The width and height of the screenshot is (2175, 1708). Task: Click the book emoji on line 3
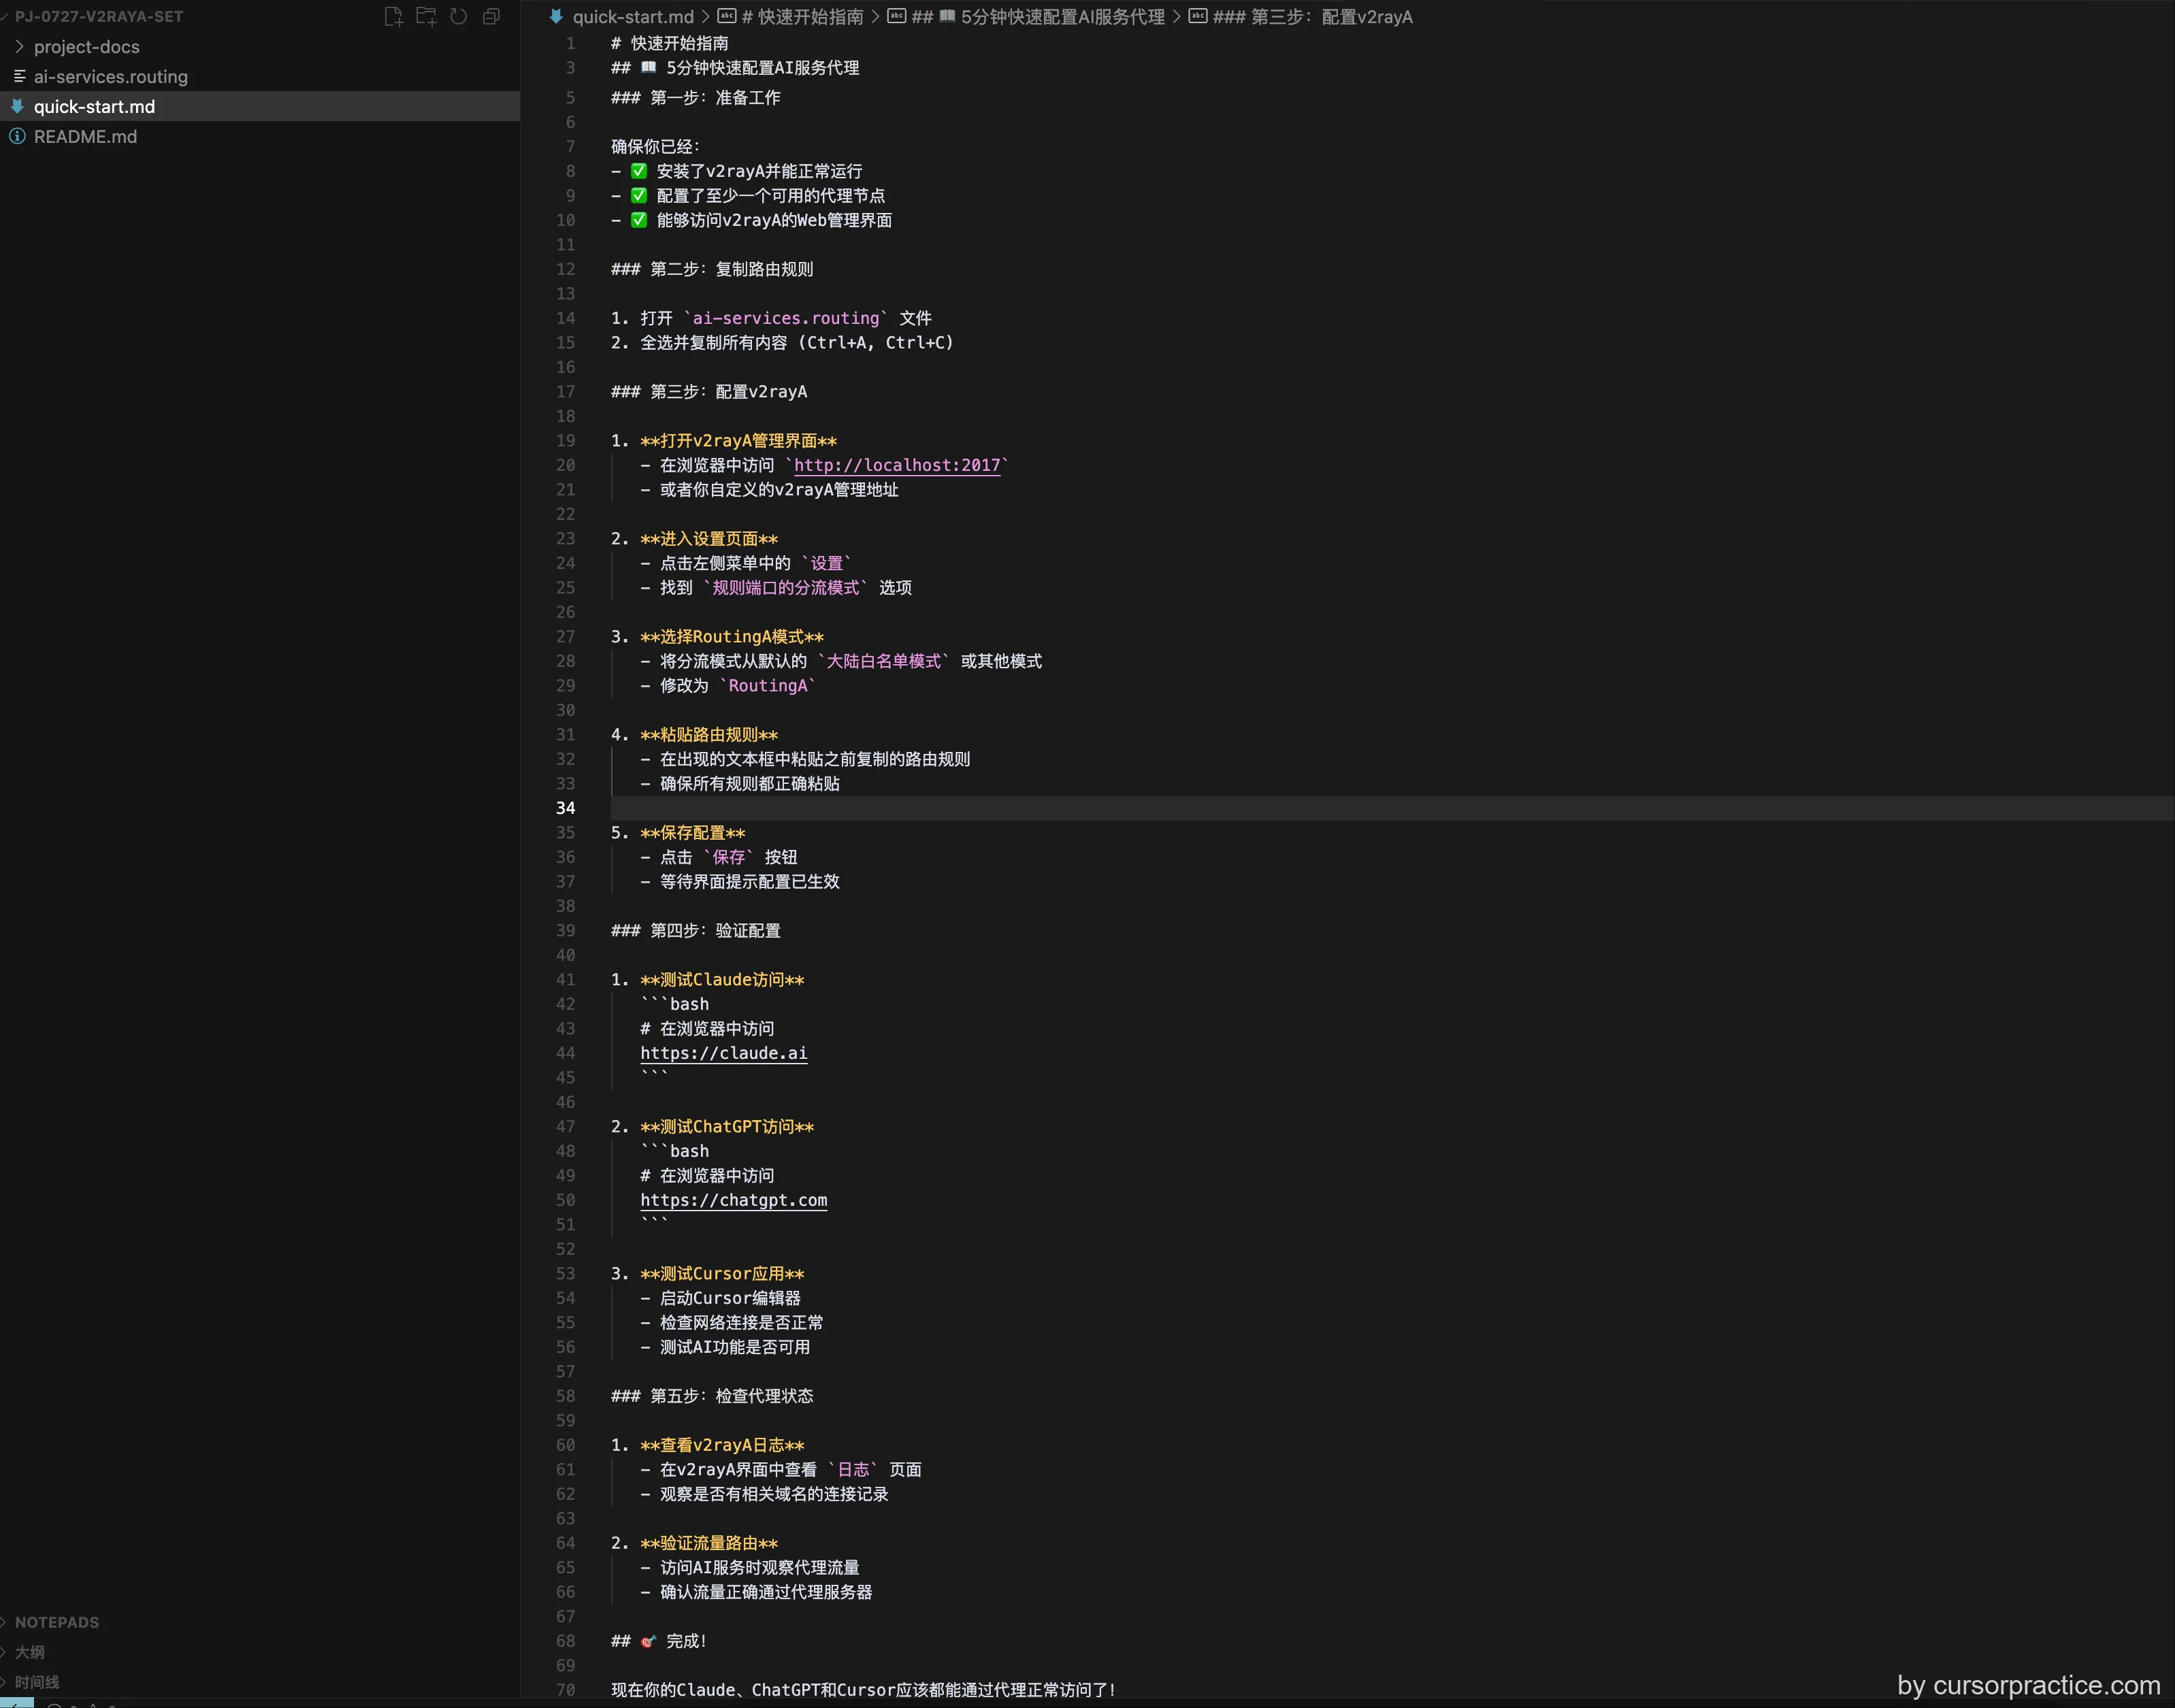[x=648, y=67]
